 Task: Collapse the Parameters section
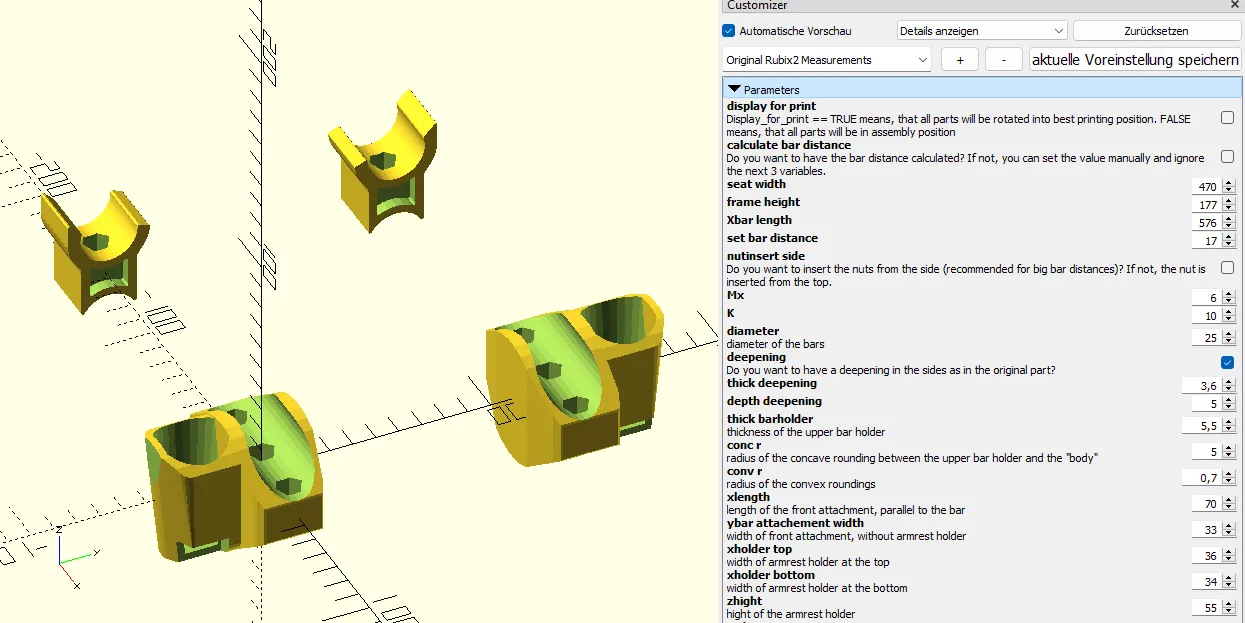click(x=735, y=90)
